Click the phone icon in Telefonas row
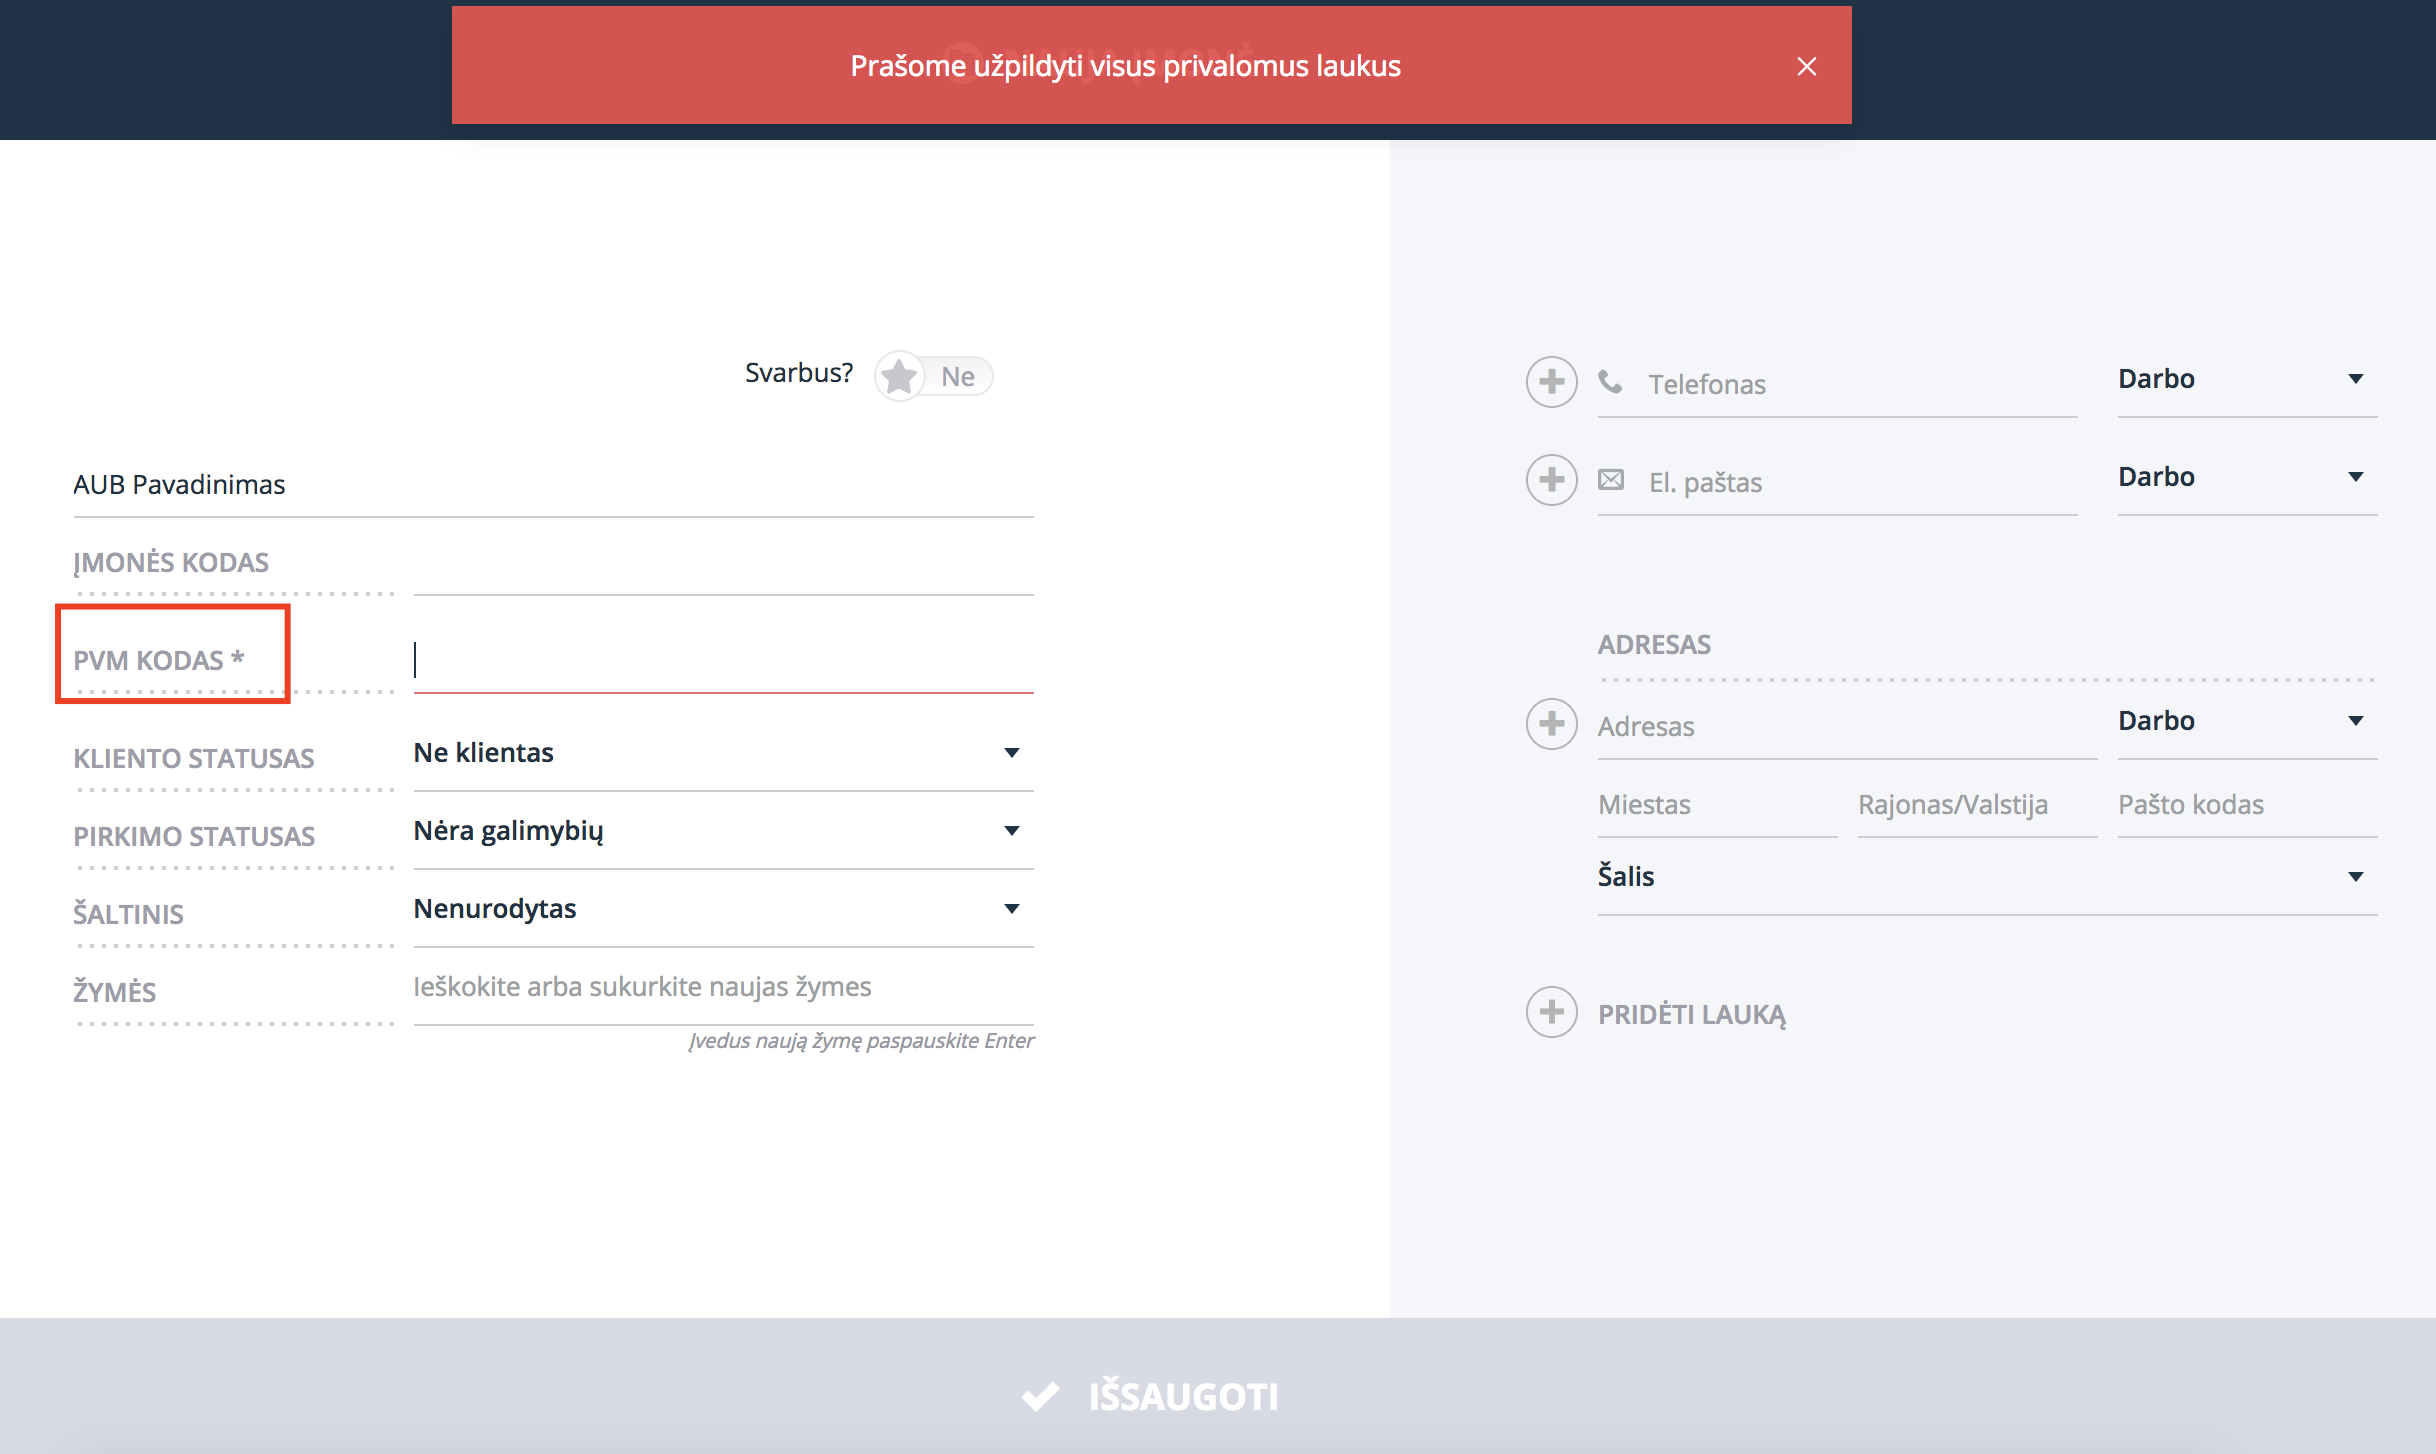 coord(1610,382)
